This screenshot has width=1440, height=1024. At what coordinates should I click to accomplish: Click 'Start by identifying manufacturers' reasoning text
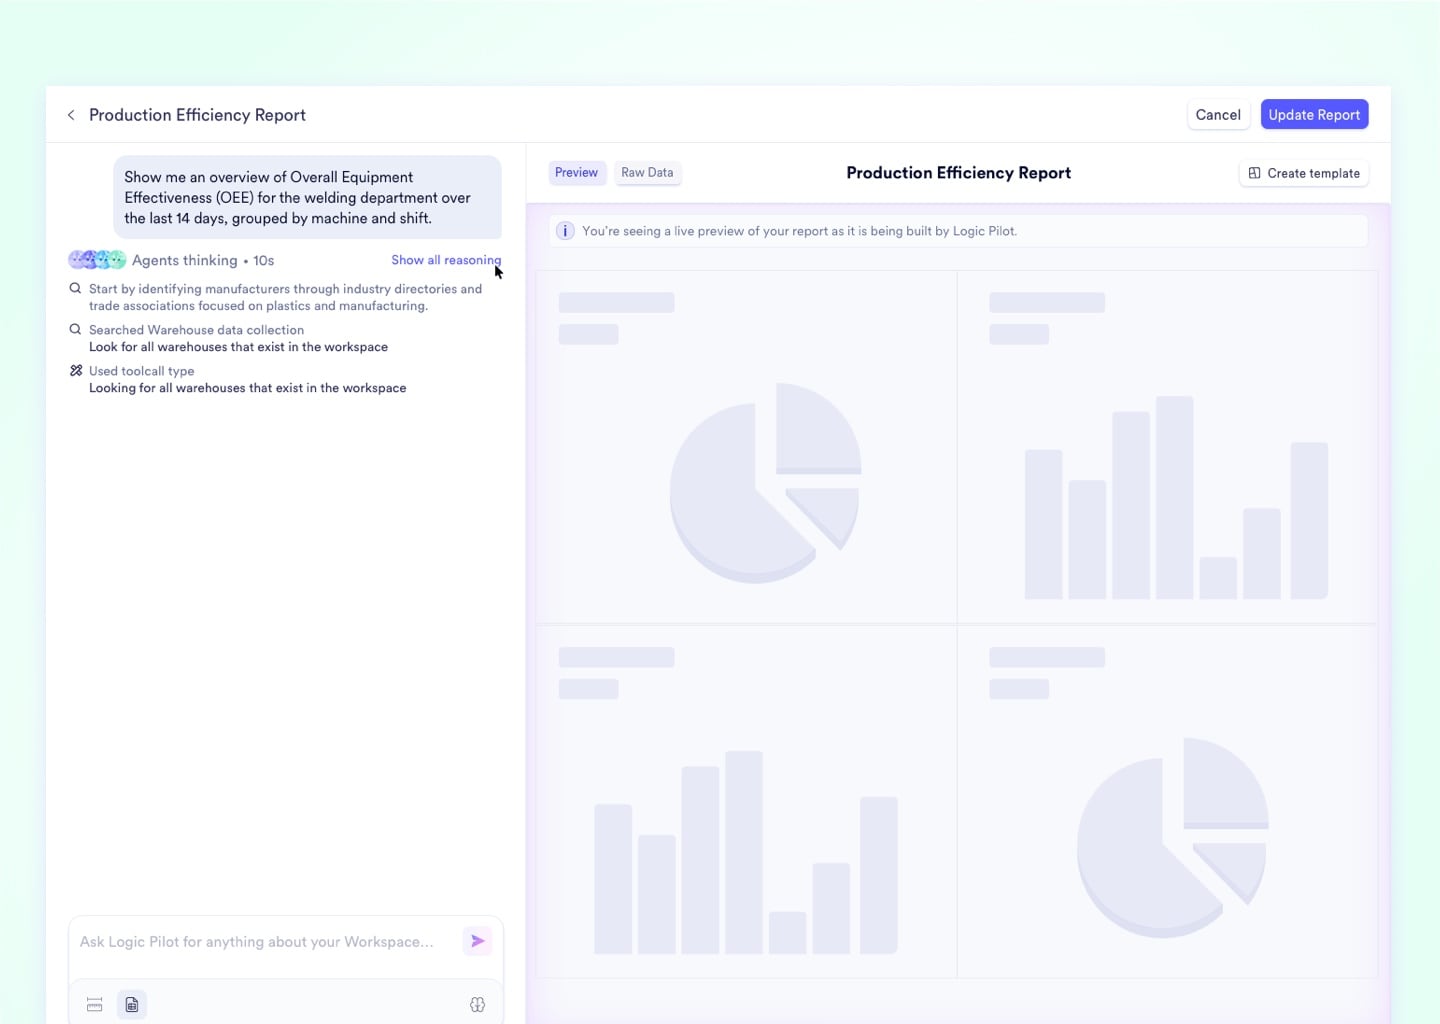pyautogui.click(x=285, y=297)
